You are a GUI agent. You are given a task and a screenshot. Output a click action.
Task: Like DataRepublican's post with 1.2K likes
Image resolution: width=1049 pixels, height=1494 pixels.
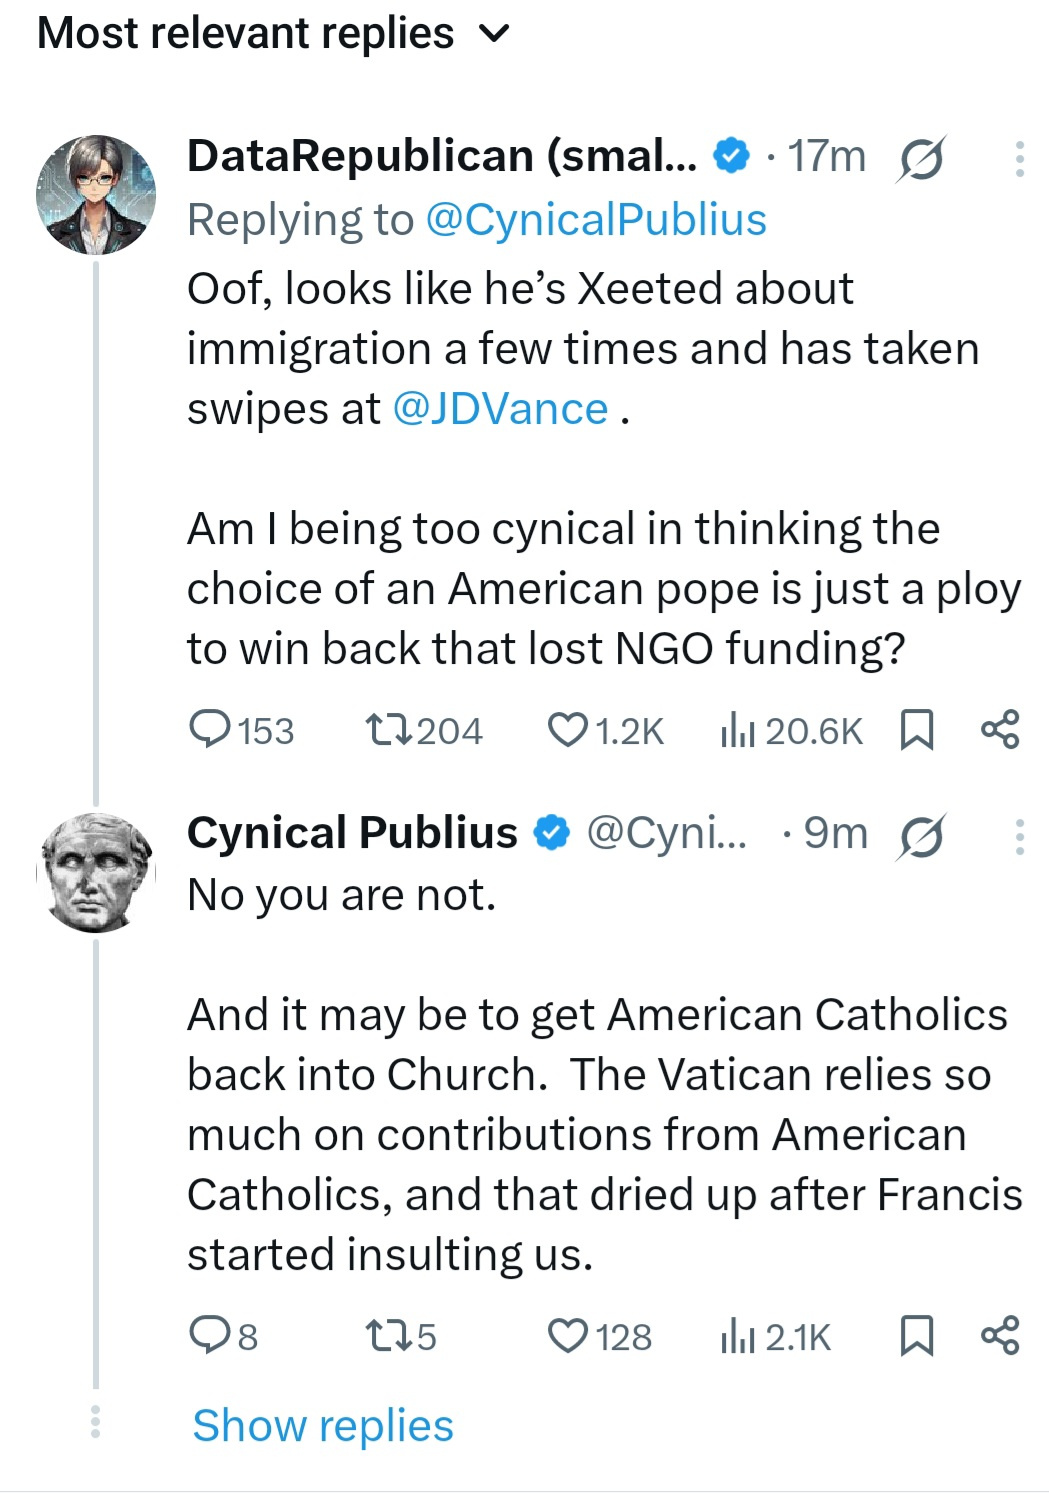(568, 730)
